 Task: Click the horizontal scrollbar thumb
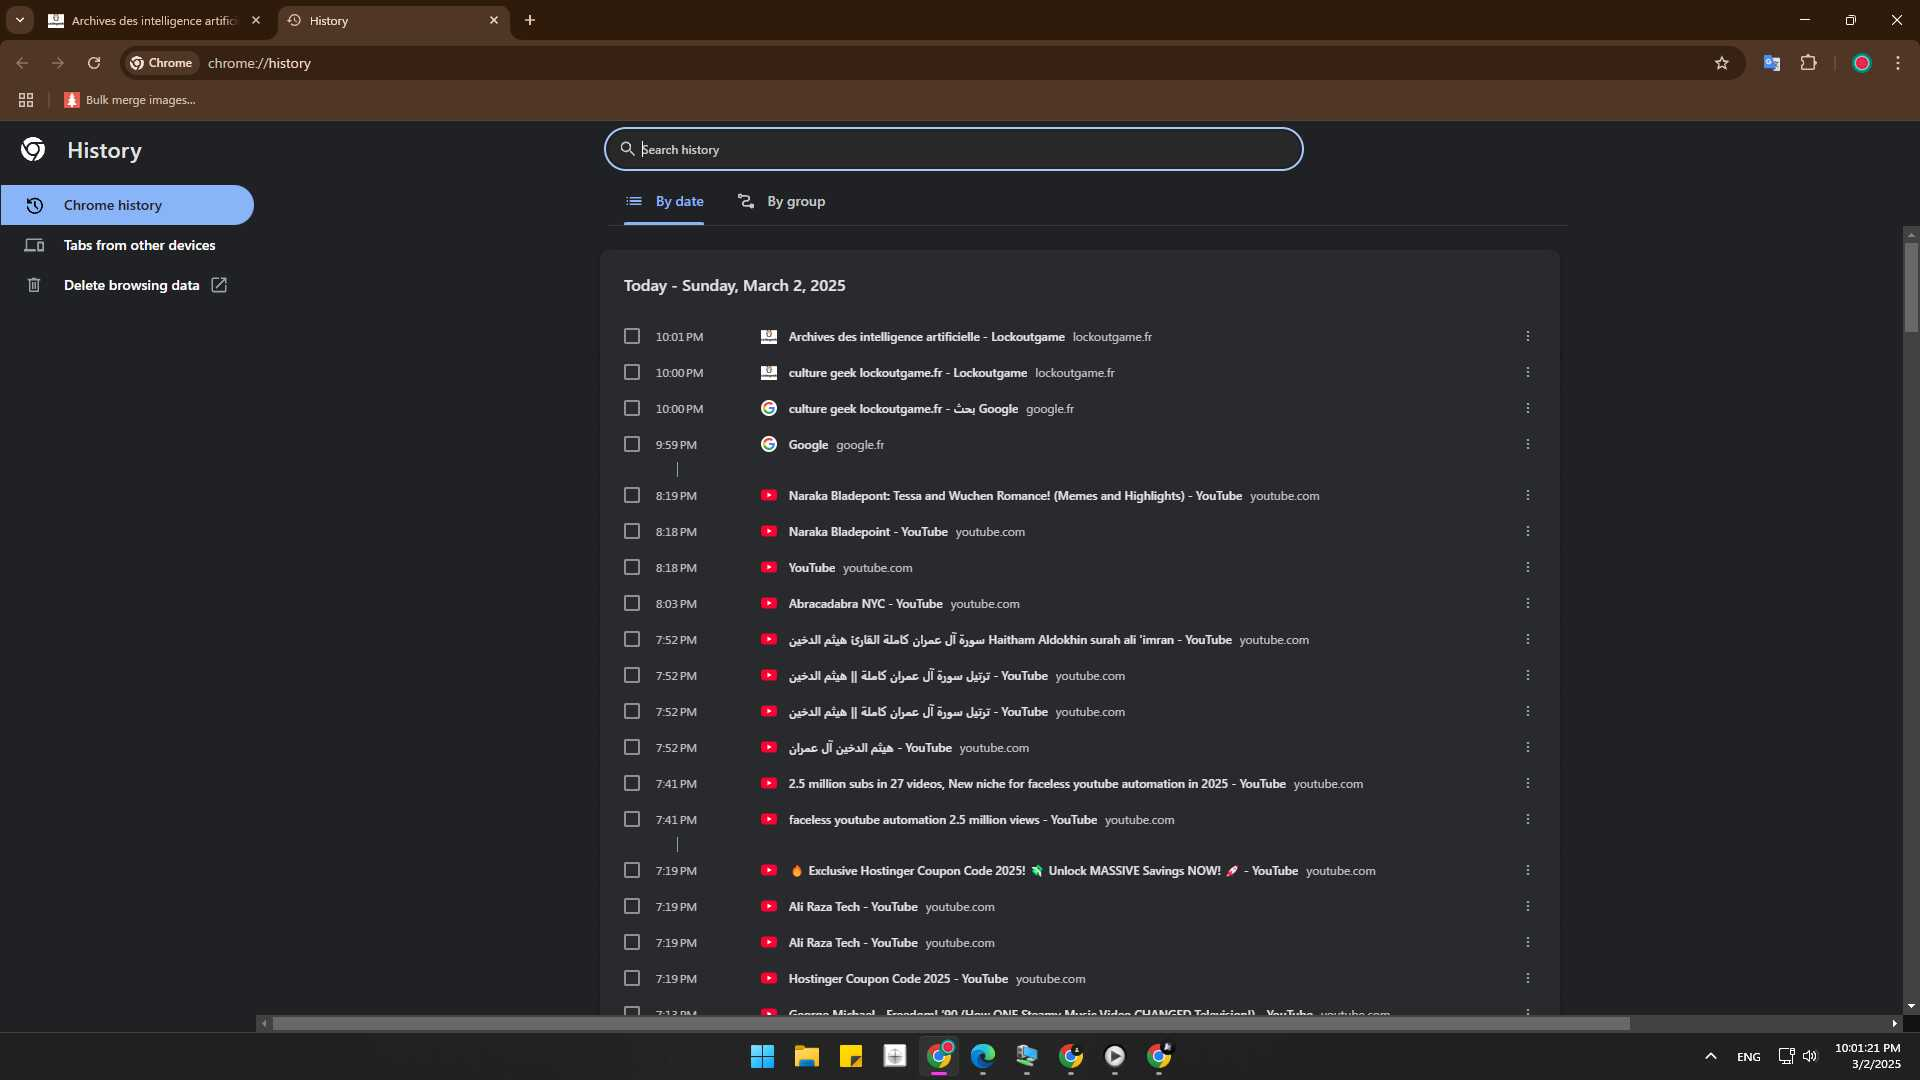(x=951, y=1024)
